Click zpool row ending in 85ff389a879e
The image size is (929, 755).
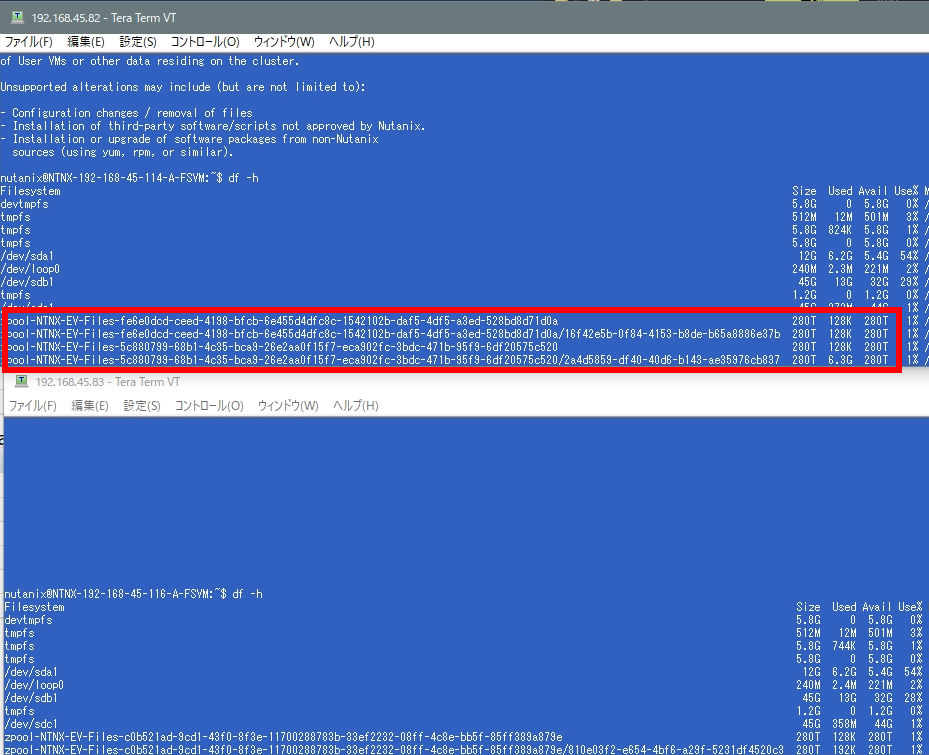click(x=466, y=737)
